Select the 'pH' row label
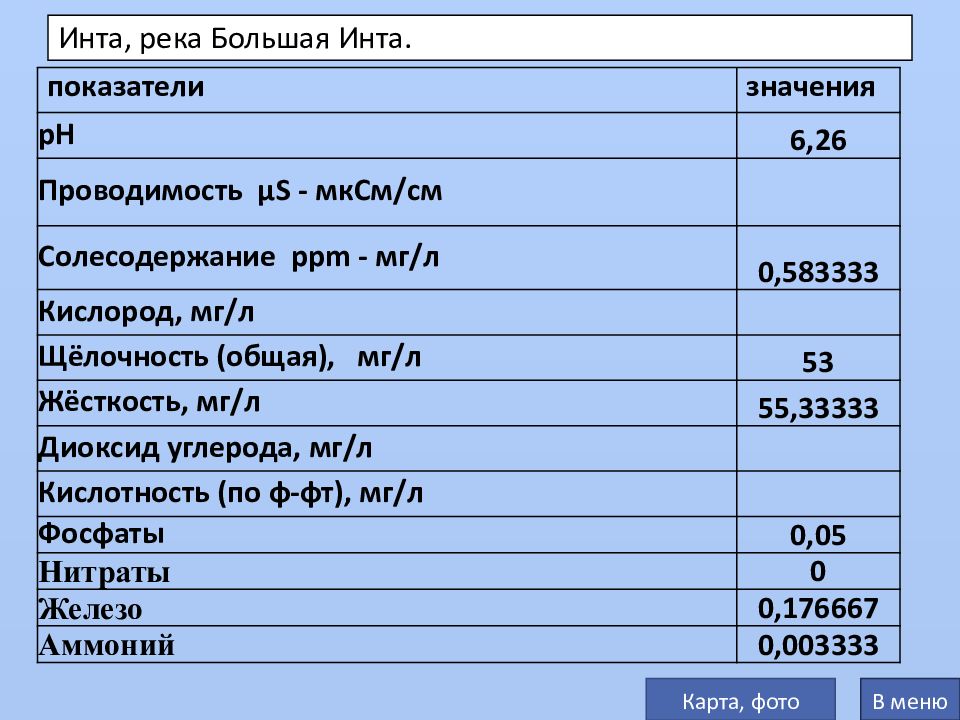Image resolution: width=960 pixels, height=720 pixels. (56, 134)
